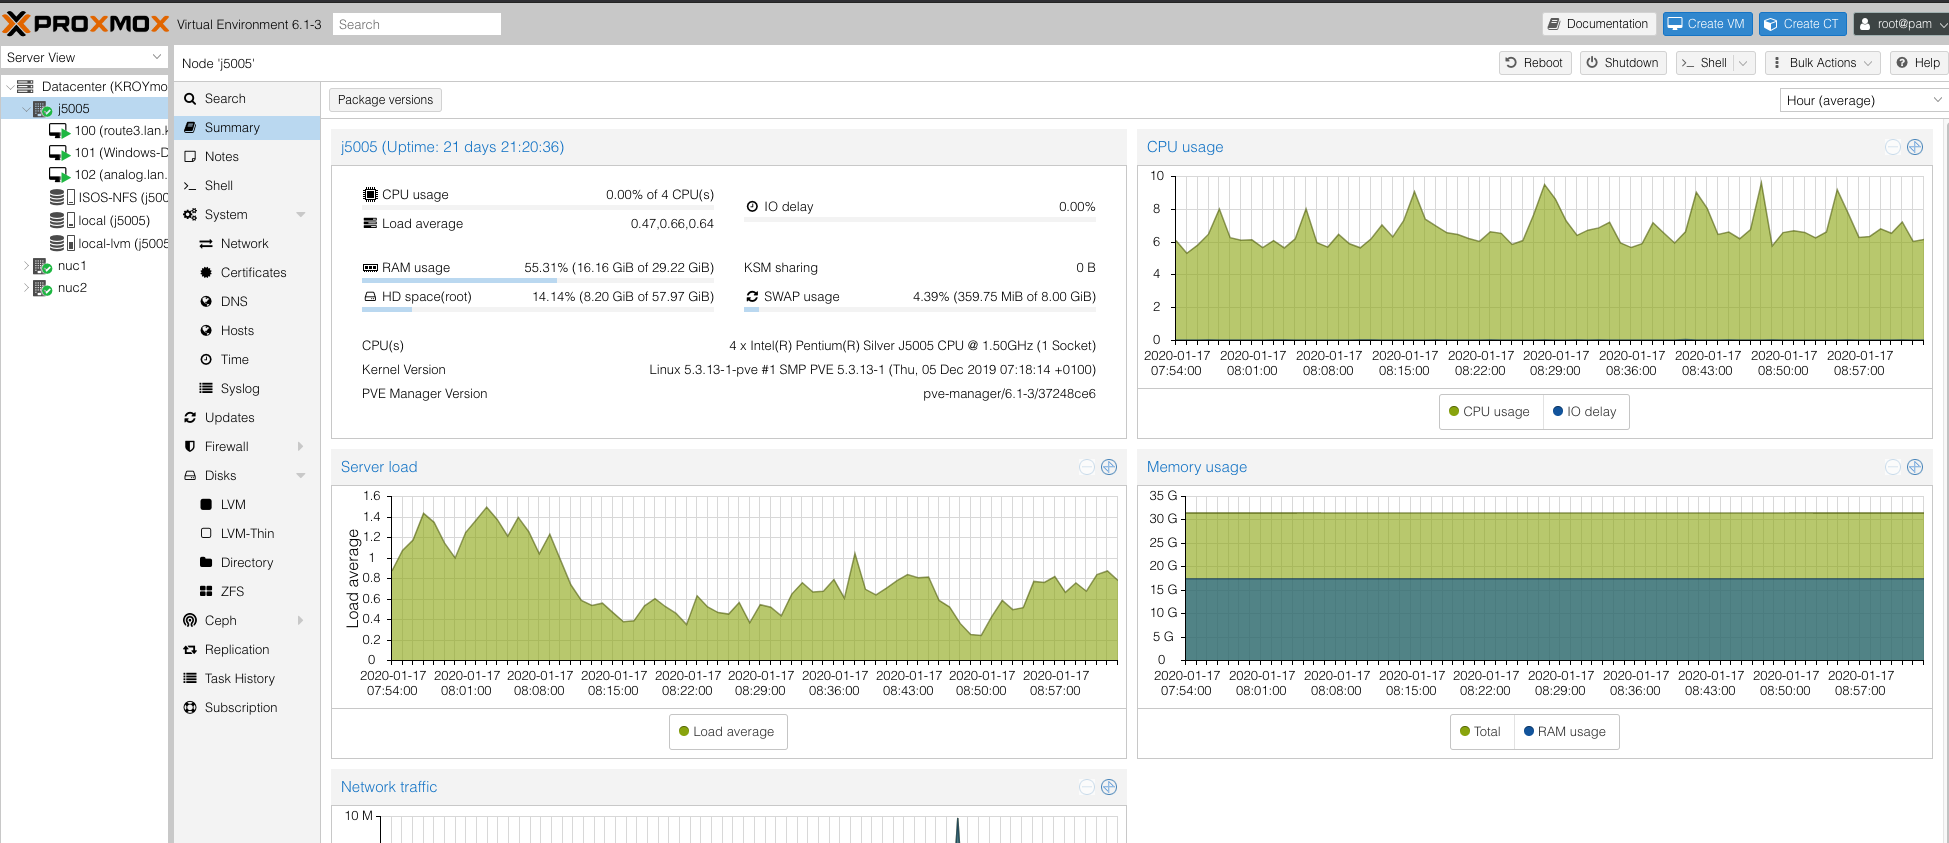
Task: Open the Notes menu item
Action: point(247,157)
